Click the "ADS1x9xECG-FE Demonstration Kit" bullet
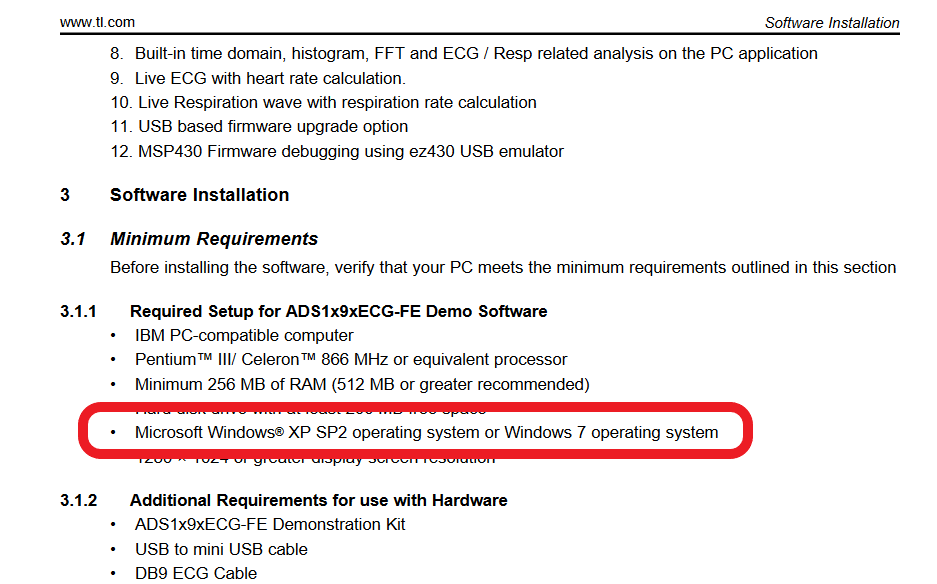 (270, 524)
